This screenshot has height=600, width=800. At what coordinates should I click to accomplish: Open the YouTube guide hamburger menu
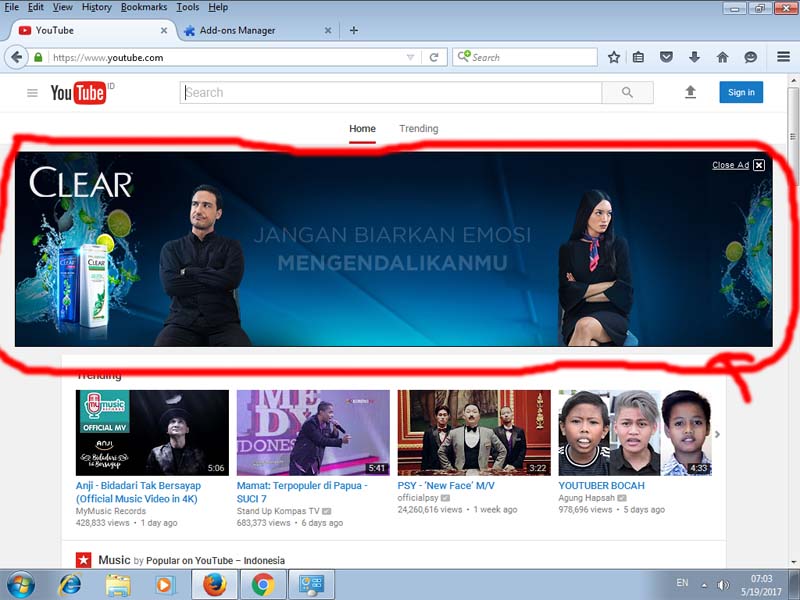[33, 92]
